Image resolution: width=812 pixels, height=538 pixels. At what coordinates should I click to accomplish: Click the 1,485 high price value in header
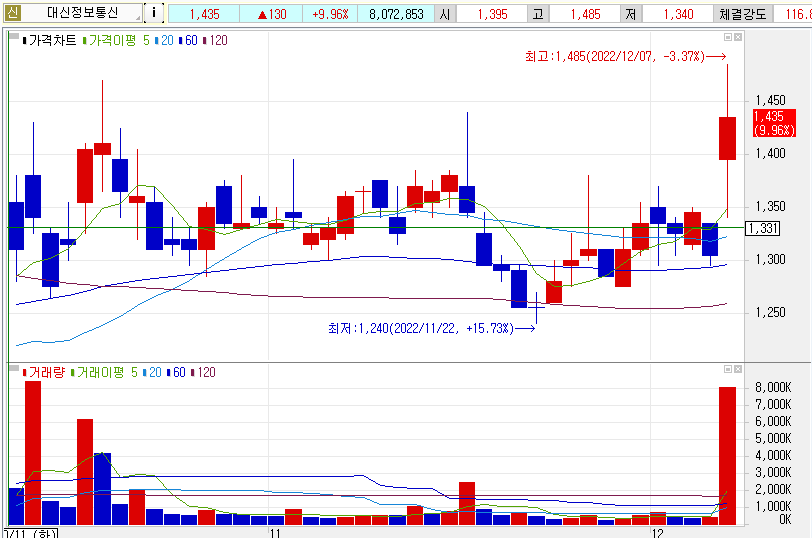585,14
